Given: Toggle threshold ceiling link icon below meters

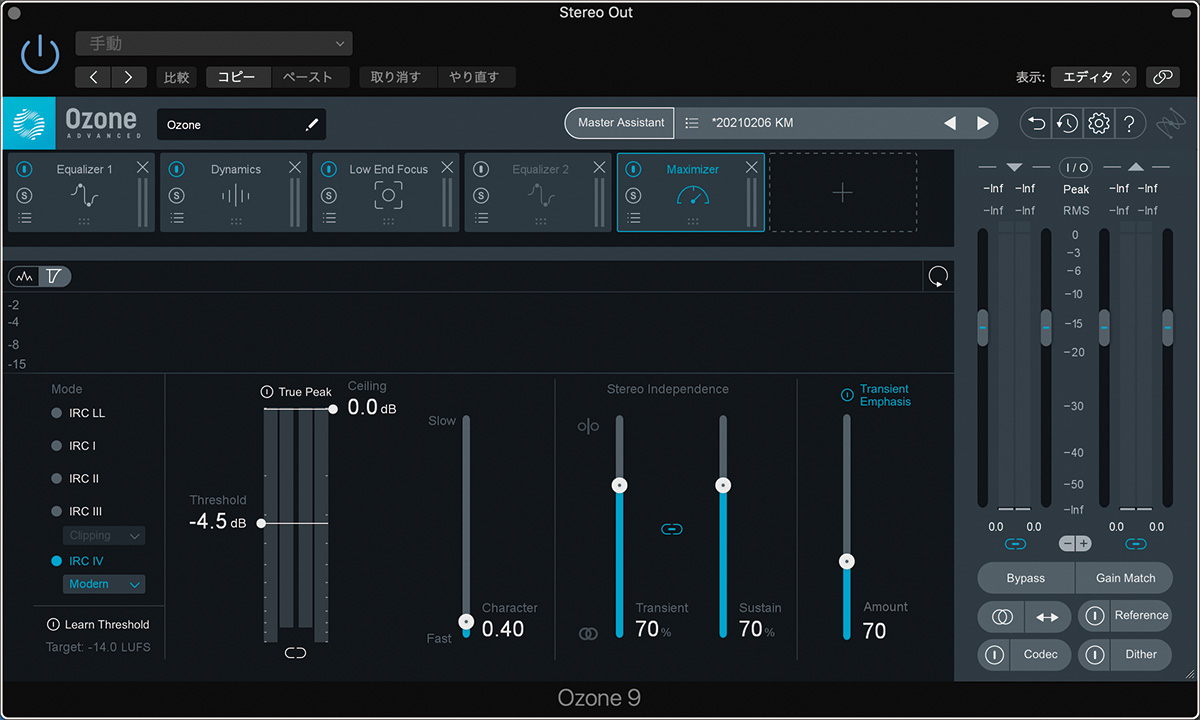Looking at the screenshot, I should (x=295, y=653).
